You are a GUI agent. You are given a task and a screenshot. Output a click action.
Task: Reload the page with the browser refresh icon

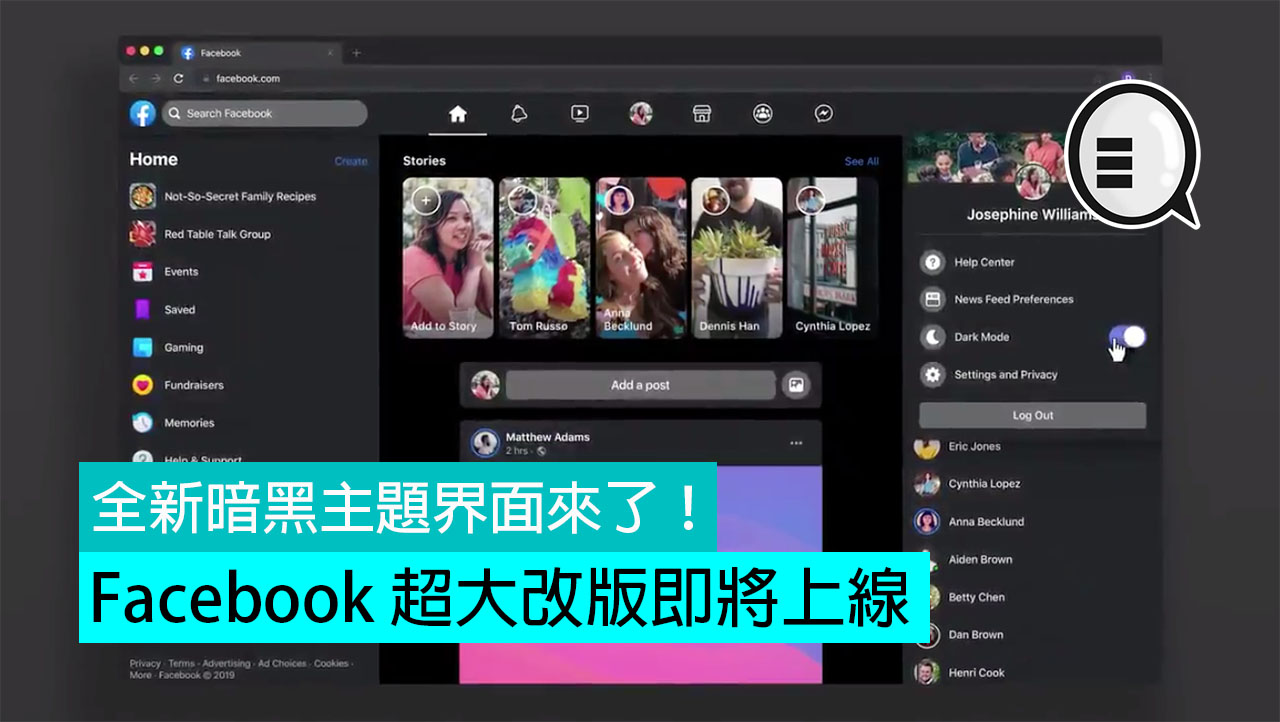click(178, 78)
